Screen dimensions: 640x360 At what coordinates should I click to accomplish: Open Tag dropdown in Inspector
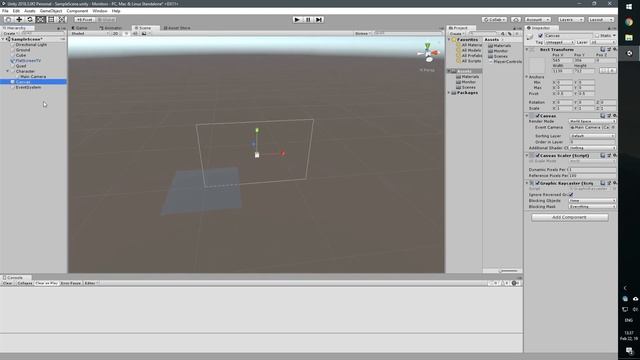pyautogui.click(x=560, y=42)
